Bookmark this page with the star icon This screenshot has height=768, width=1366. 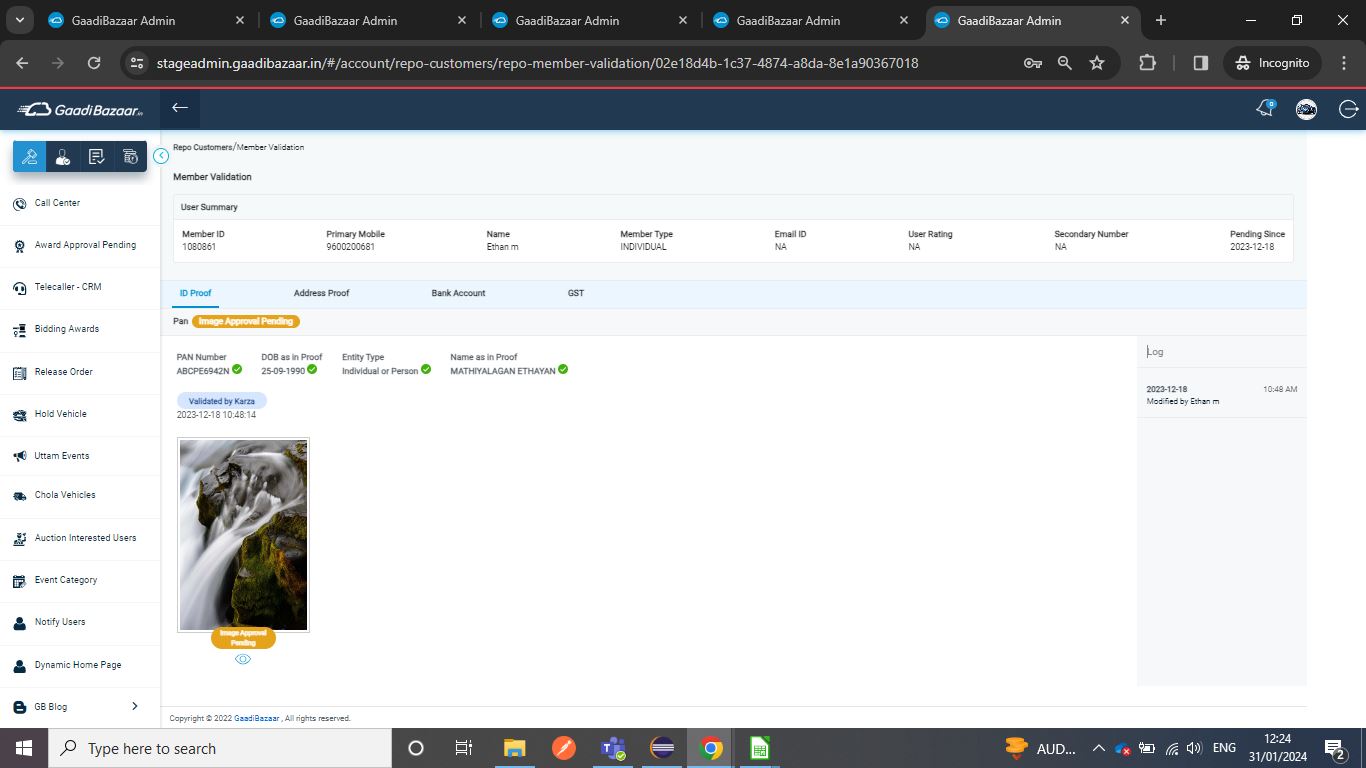(x=1097, y=63)
